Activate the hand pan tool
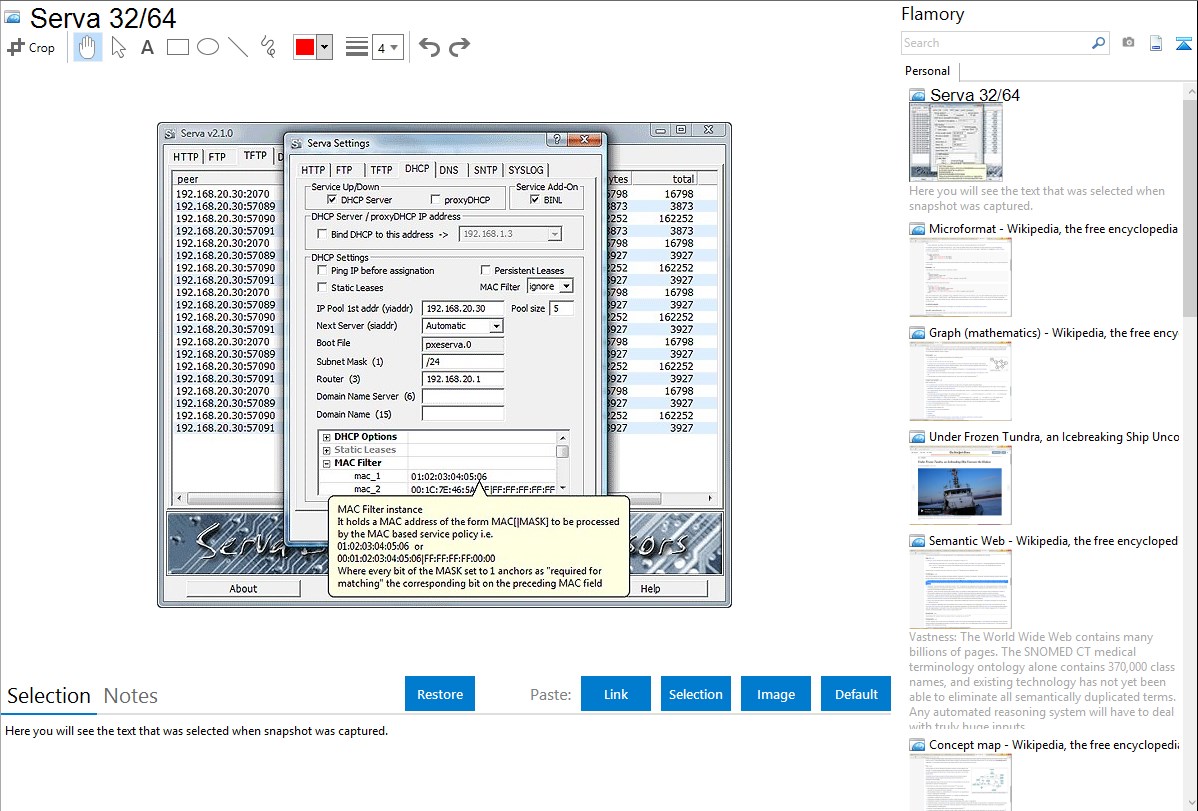This screenshot has height=811, width=1198. [88, 47]
